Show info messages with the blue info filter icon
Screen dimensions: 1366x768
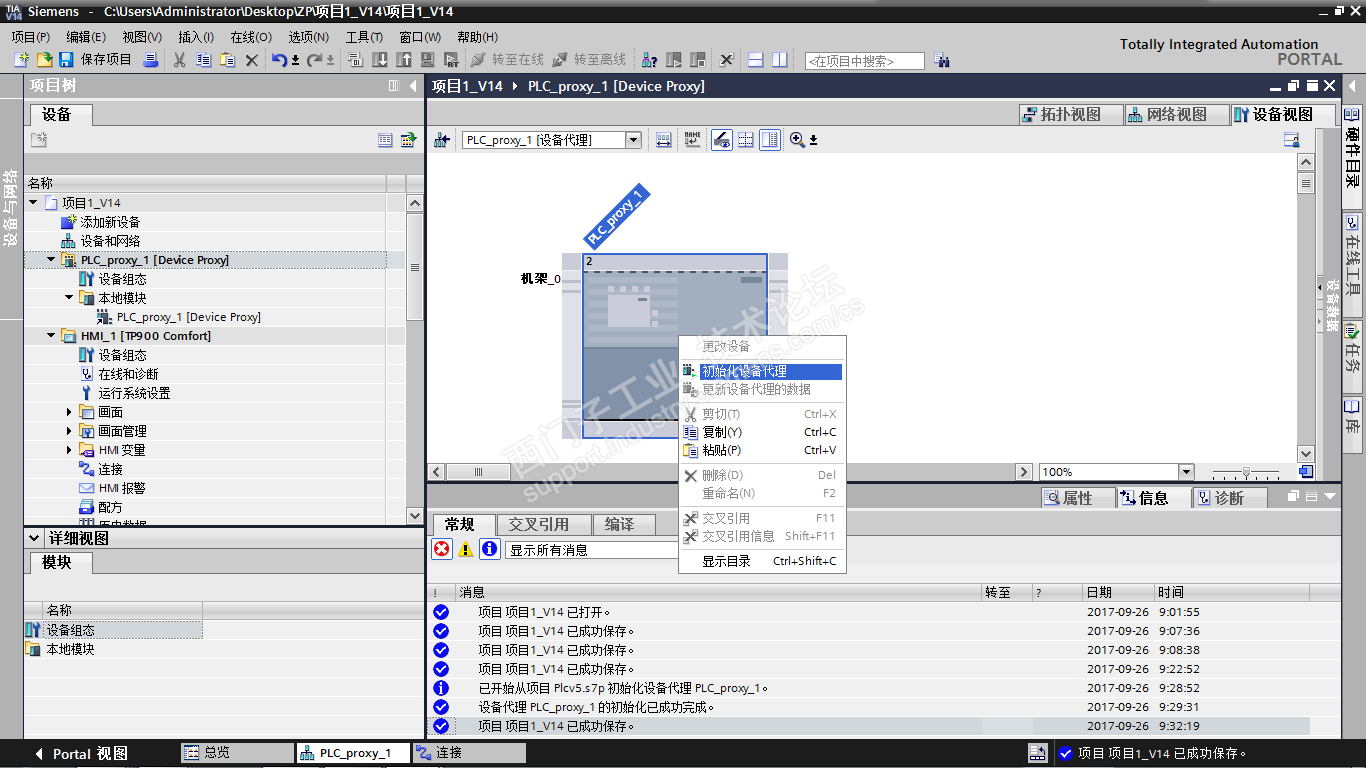489,549
